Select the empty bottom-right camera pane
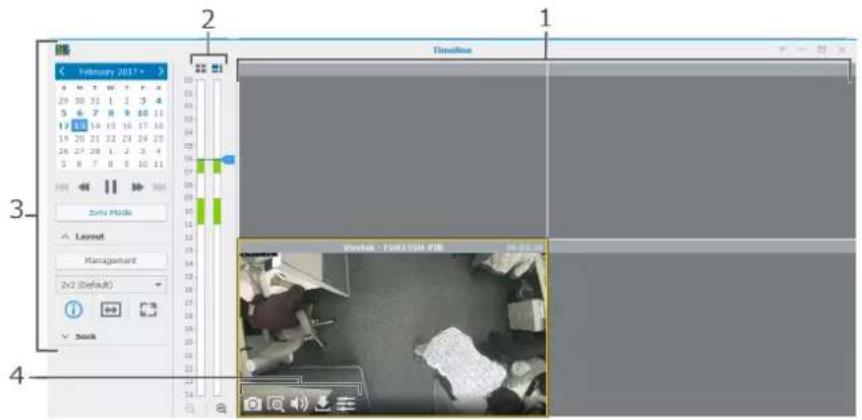 (702, 328)
